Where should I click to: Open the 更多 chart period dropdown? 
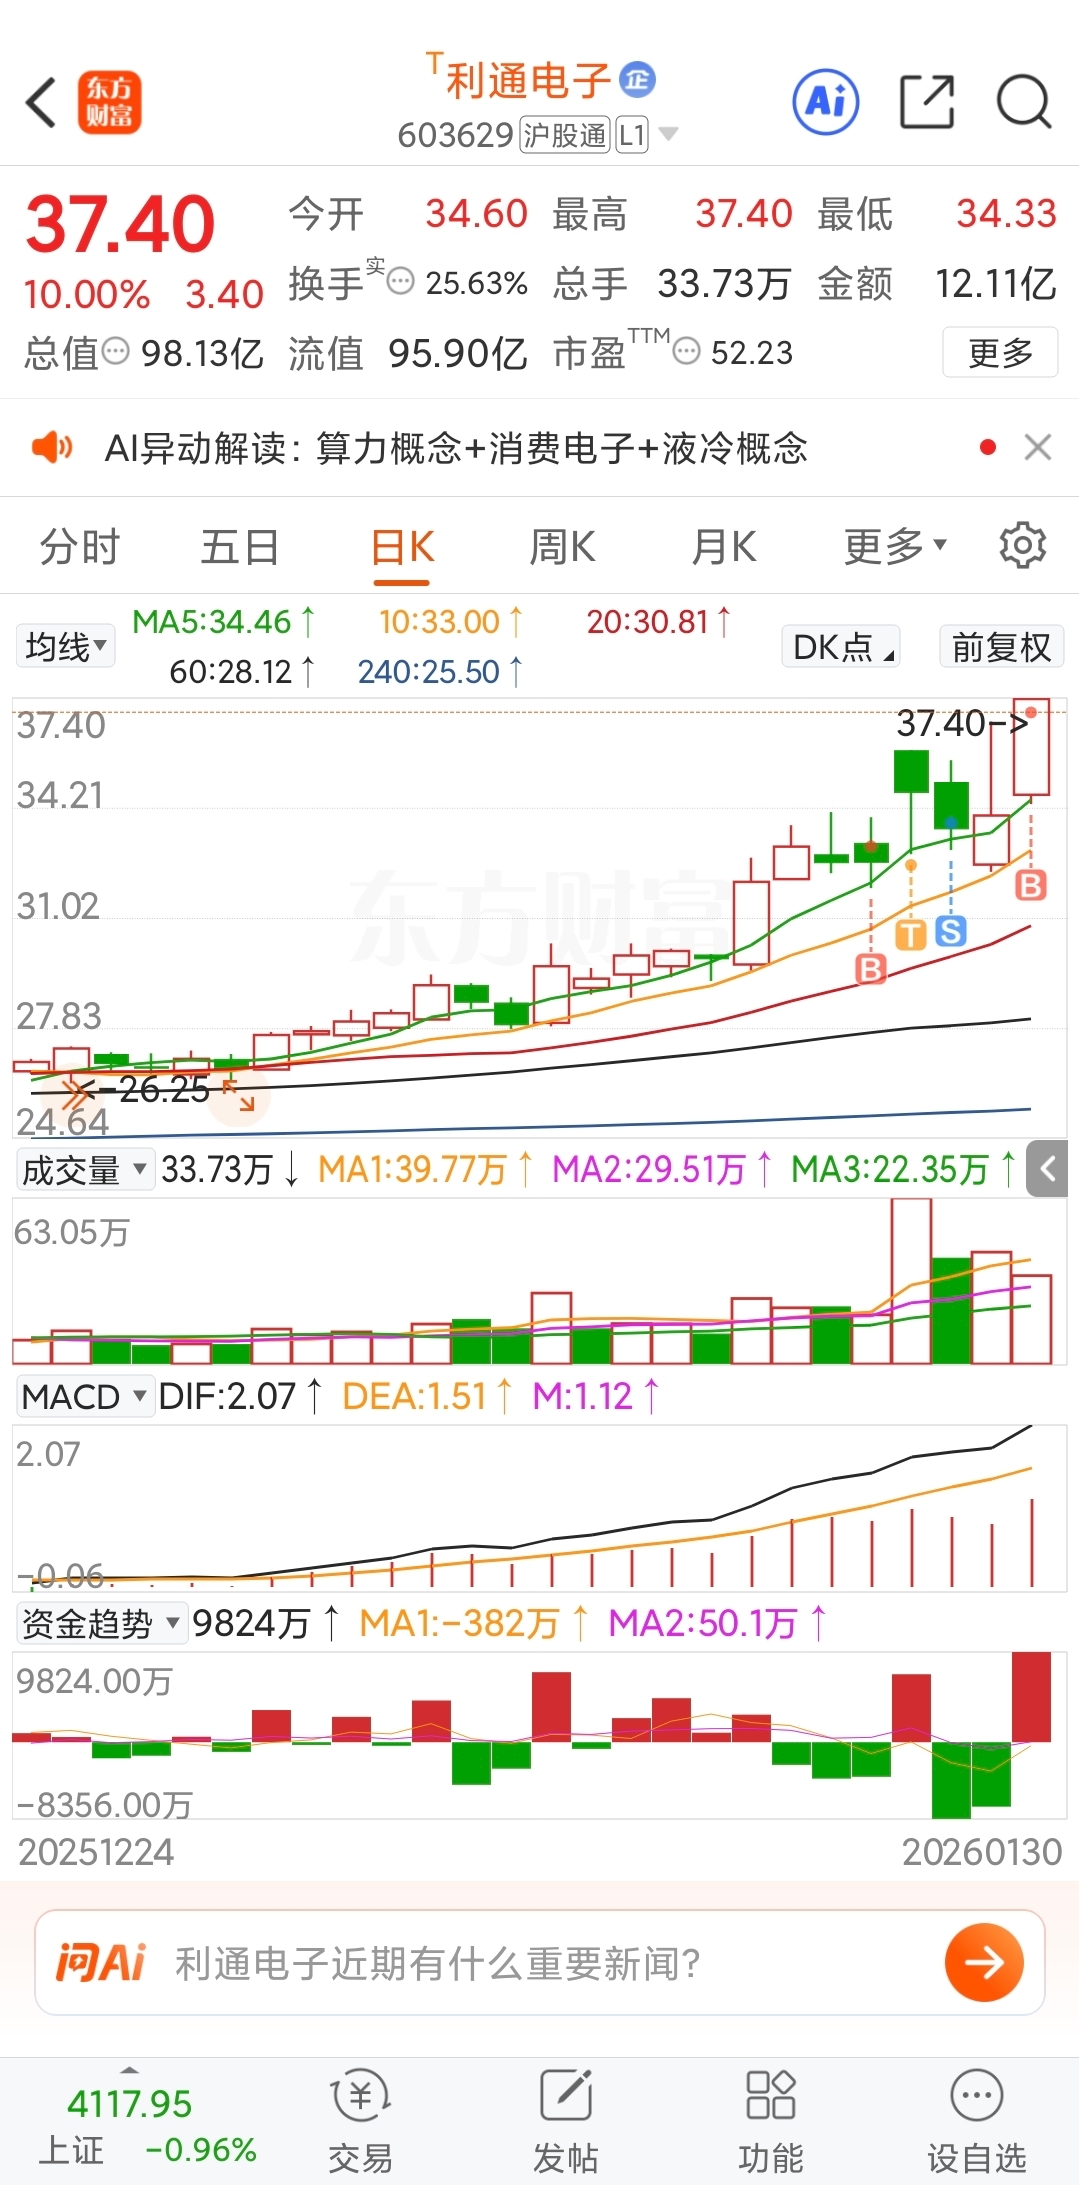coord(894,546)
